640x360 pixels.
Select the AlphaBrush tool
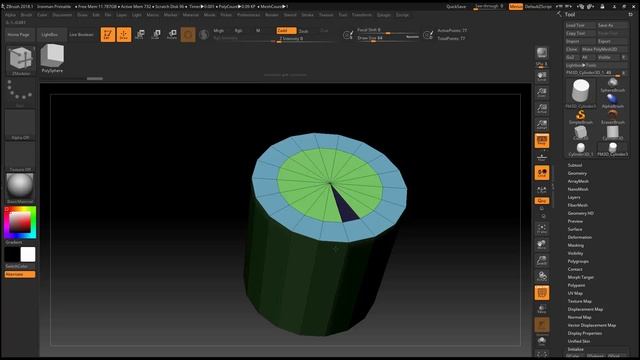click(612, 101)
